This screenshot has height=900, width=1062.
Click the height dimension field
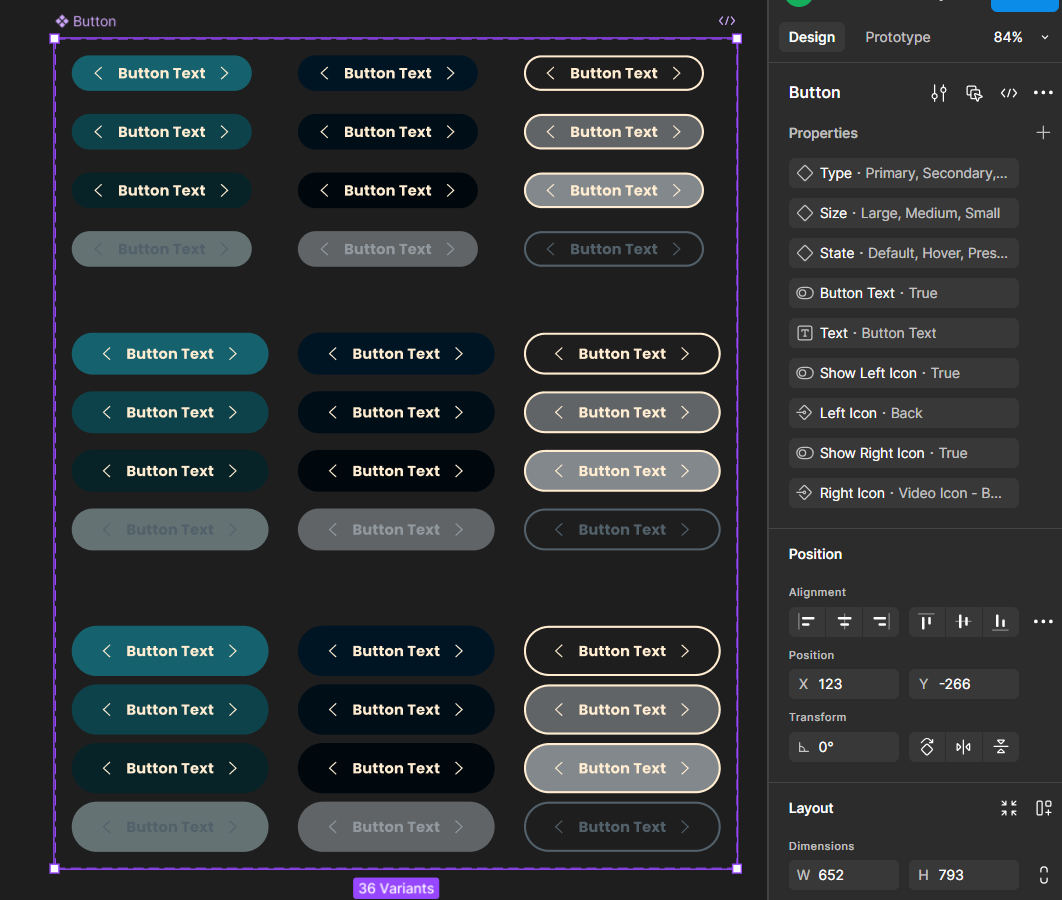pyautogui.click(x=964, y=875)
